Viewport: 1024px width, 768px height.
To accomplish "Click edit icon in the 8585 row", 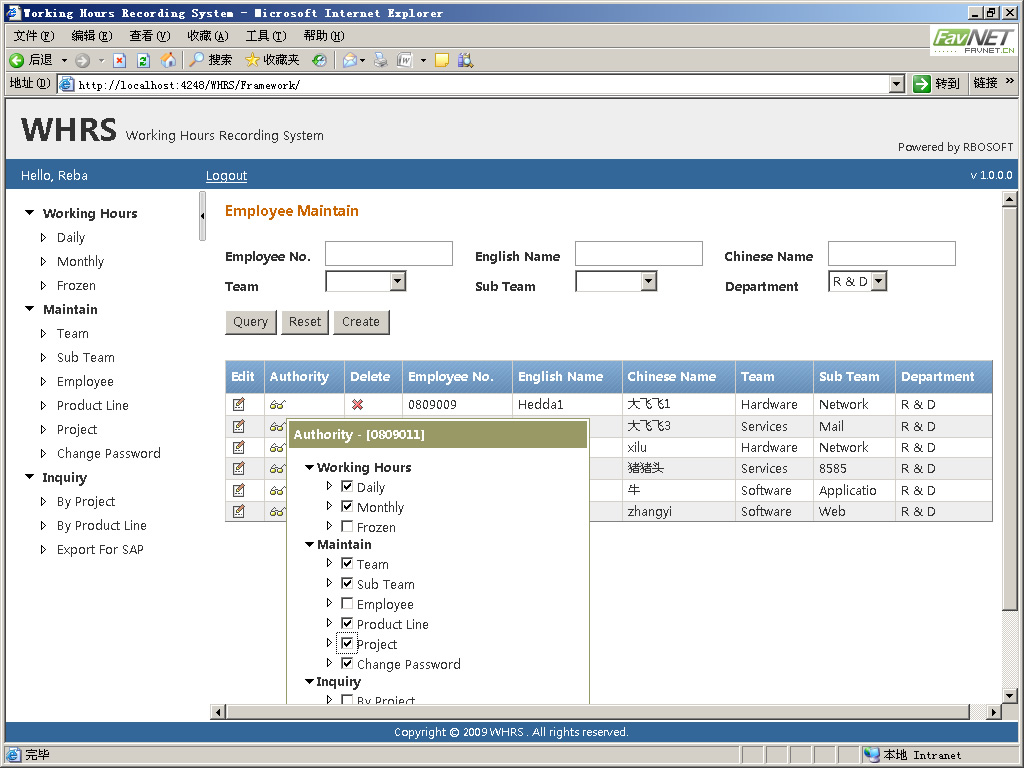I will [x=239, y=468].
